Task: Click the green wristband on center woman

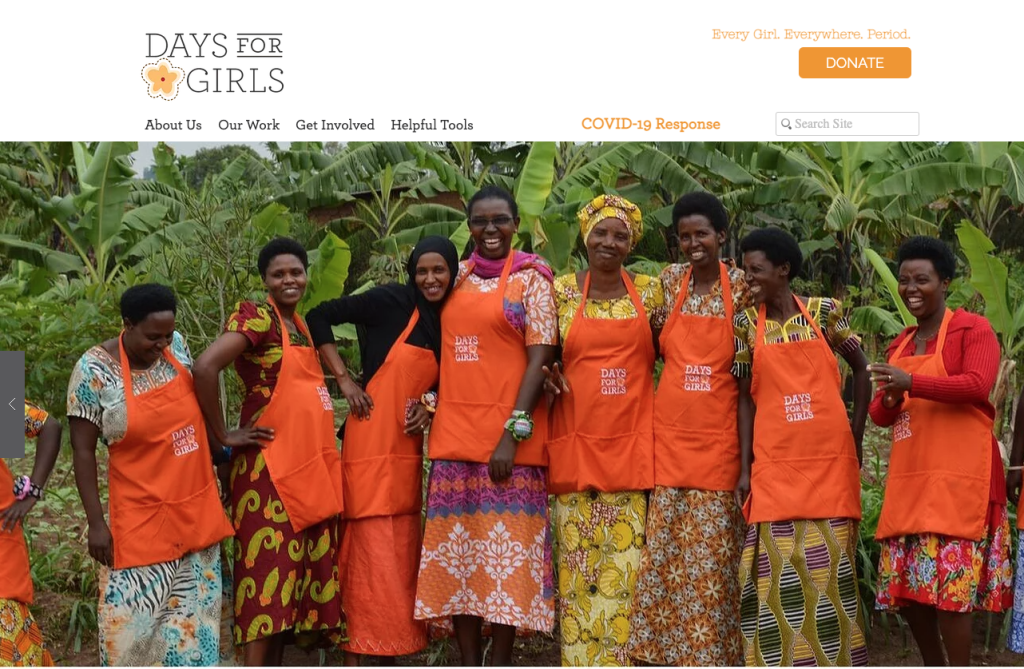Action: pos(520,425)
